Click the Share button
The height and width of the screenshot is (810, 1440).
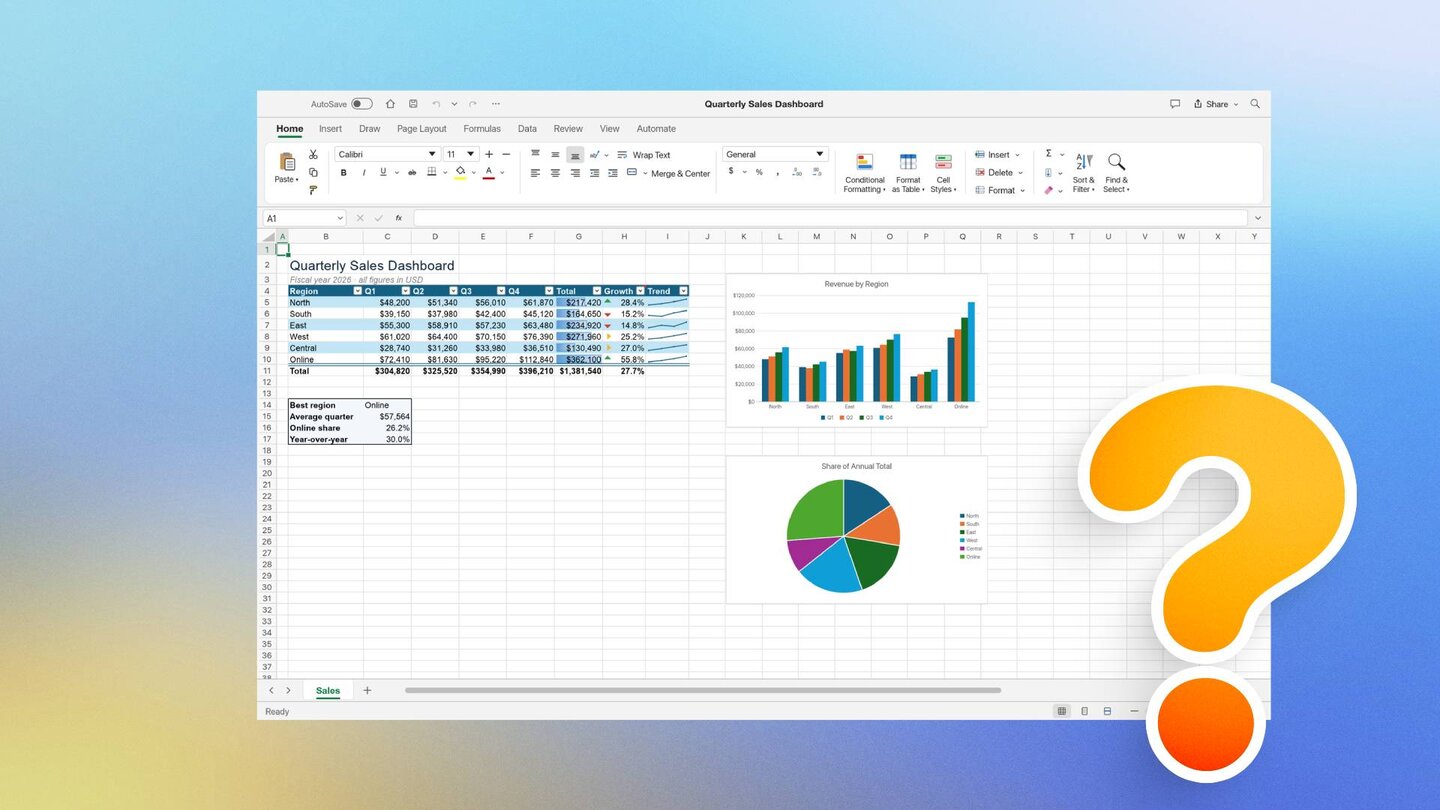[x=1216, y=104]
